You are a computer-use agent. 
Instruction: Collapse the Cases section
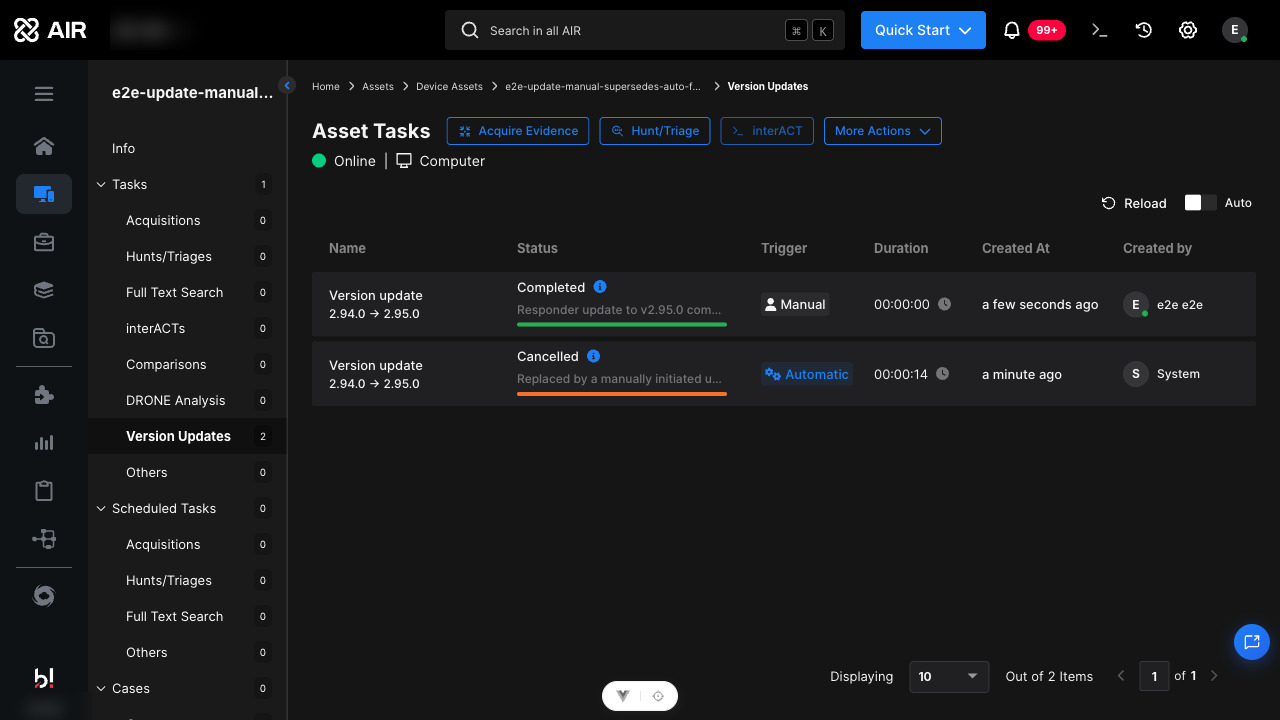click(x=101, y=689)
